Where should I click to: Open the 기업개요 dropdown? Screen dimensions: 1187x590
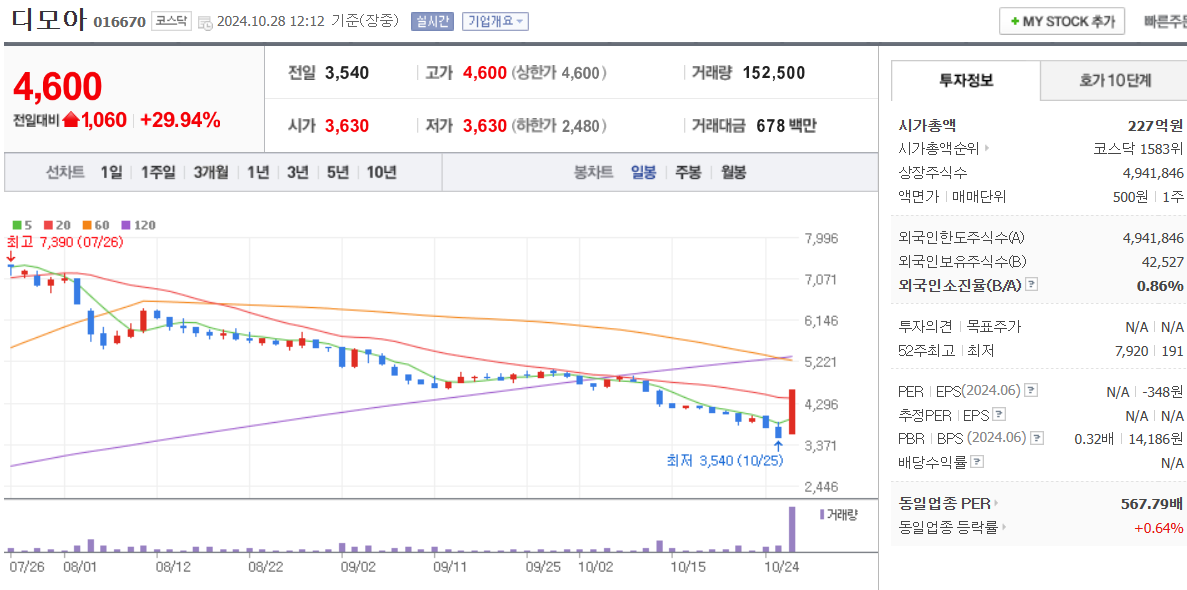pos(495,22)
